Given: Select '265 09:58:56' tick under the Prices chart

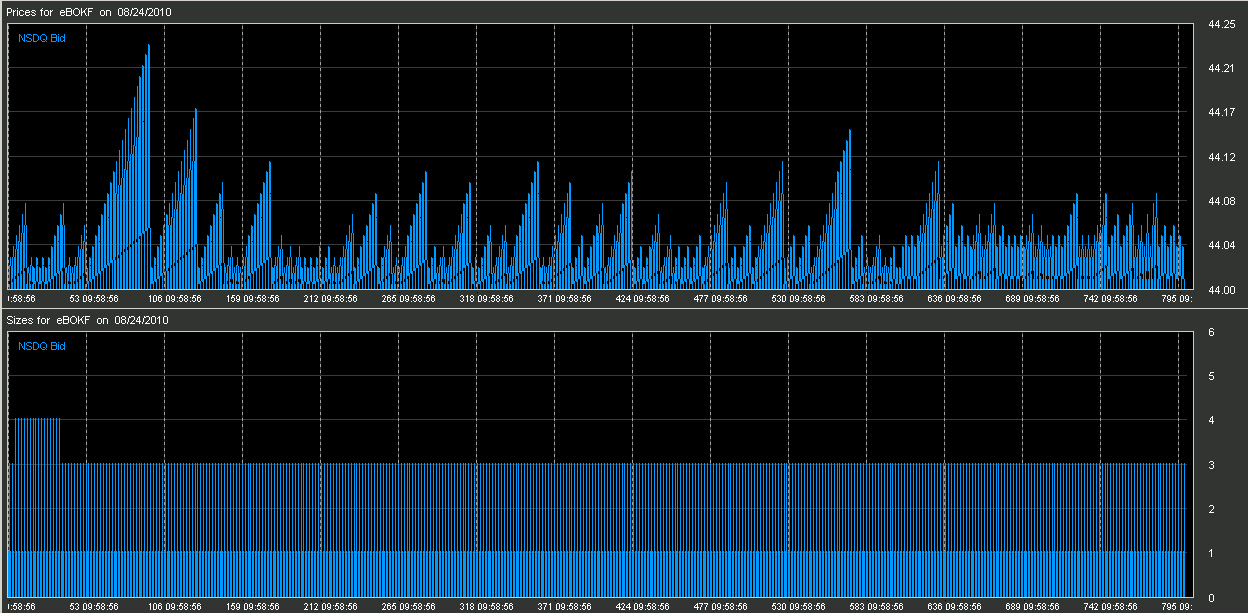Looking at the screenshot, I should coord(409,298).
